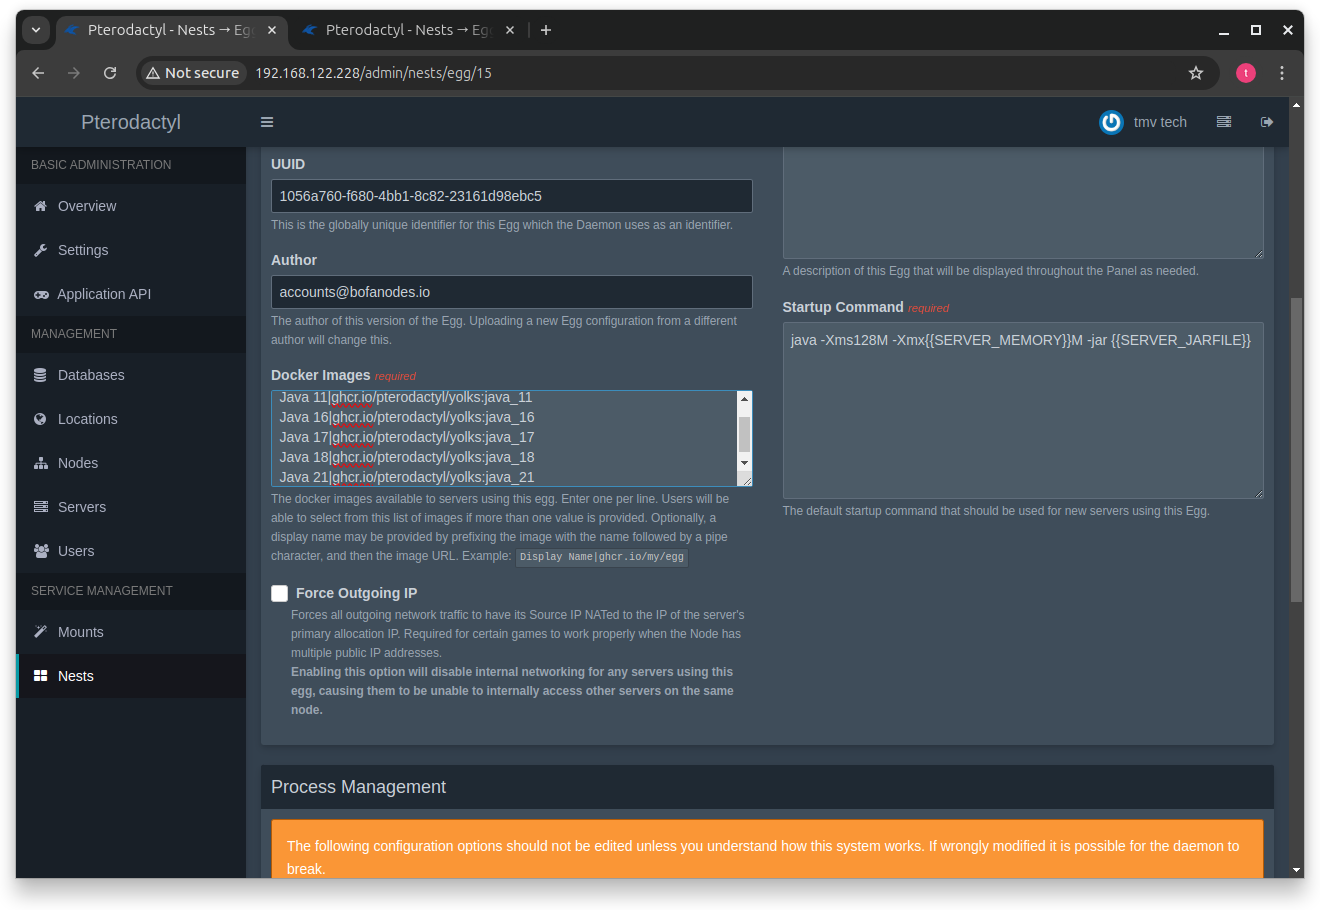The image size is (1320, 910).
Task: Click the UUID text field
Action: [x=511, y=196]
